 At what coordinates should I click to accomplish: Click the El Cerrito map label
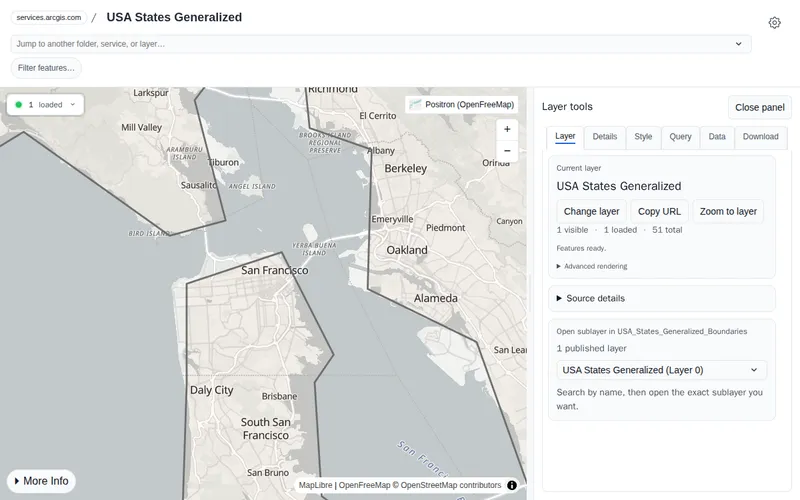click(x=378, y=116)
